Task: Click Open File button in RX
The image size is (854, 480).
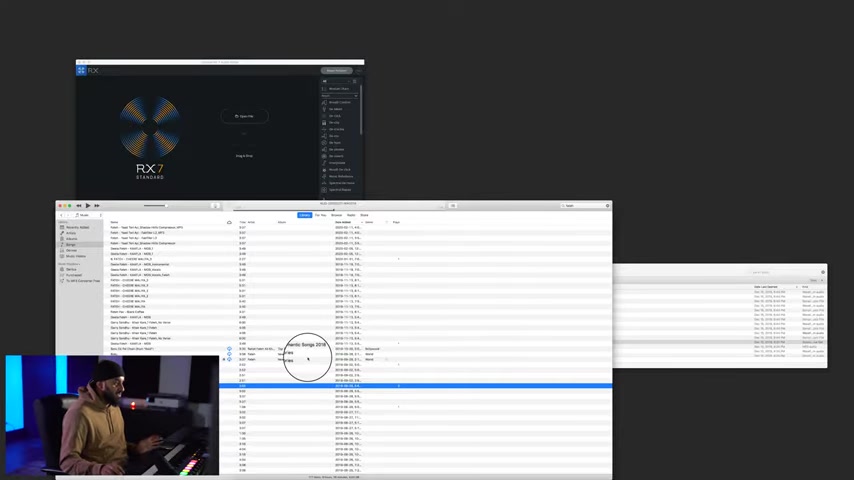Action: tap(244, 116)
